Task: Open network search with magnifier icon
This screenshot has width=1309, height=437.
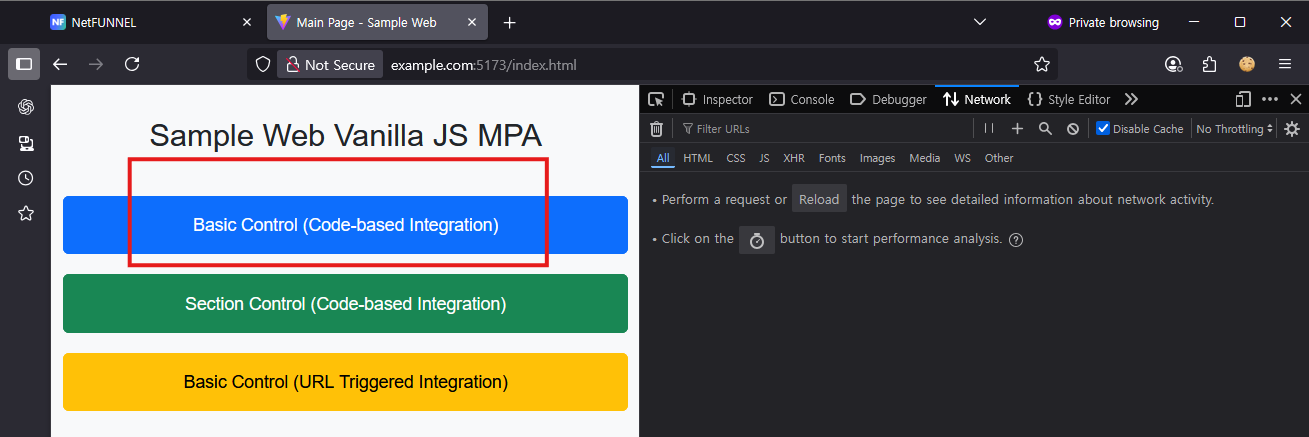Action: tap(1045, 128)
